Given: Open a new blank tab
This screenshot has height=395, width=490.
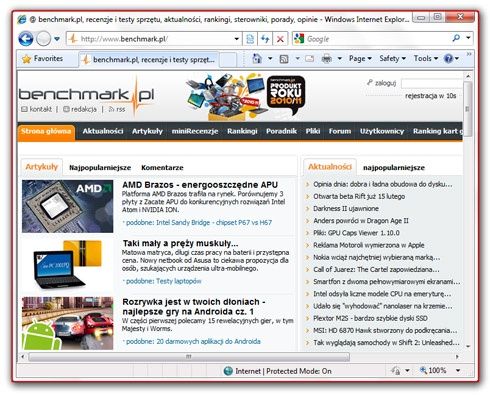Looking at the screenshot, I should pyautogui.click(x=228, y=60).
